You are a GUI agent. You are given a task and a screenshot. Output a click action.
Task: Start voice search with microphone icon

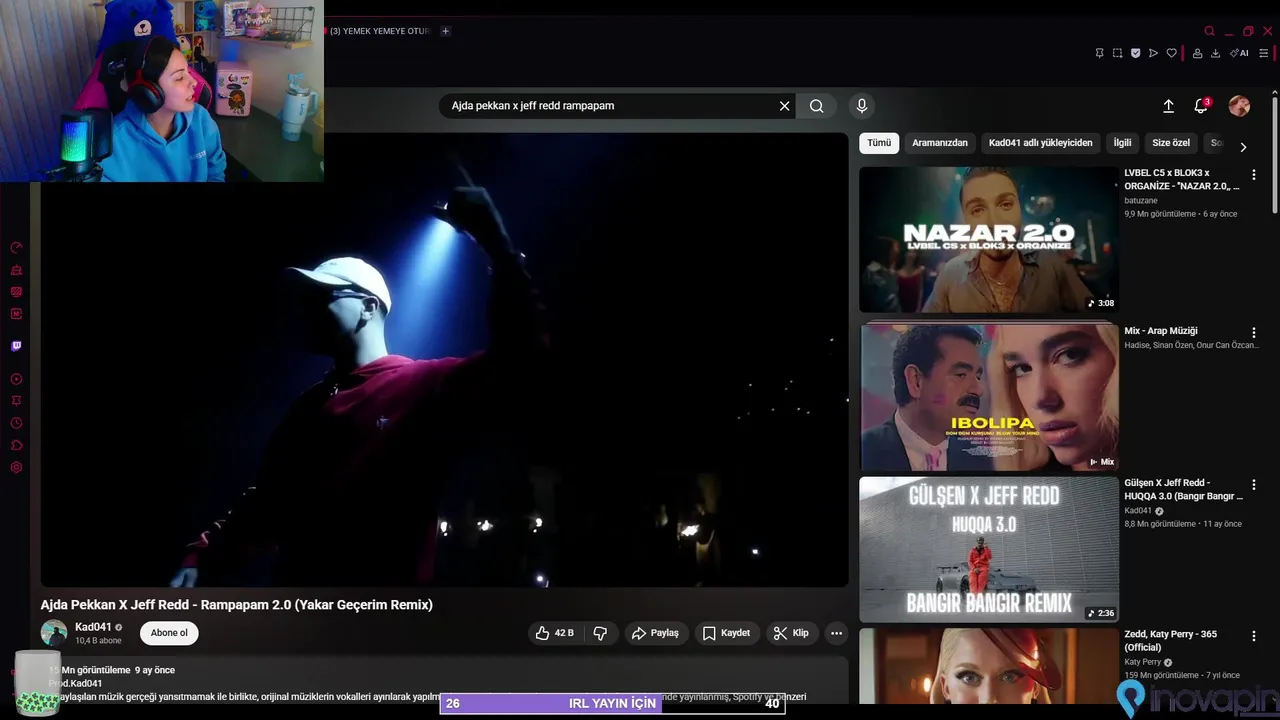pos(861,106)
